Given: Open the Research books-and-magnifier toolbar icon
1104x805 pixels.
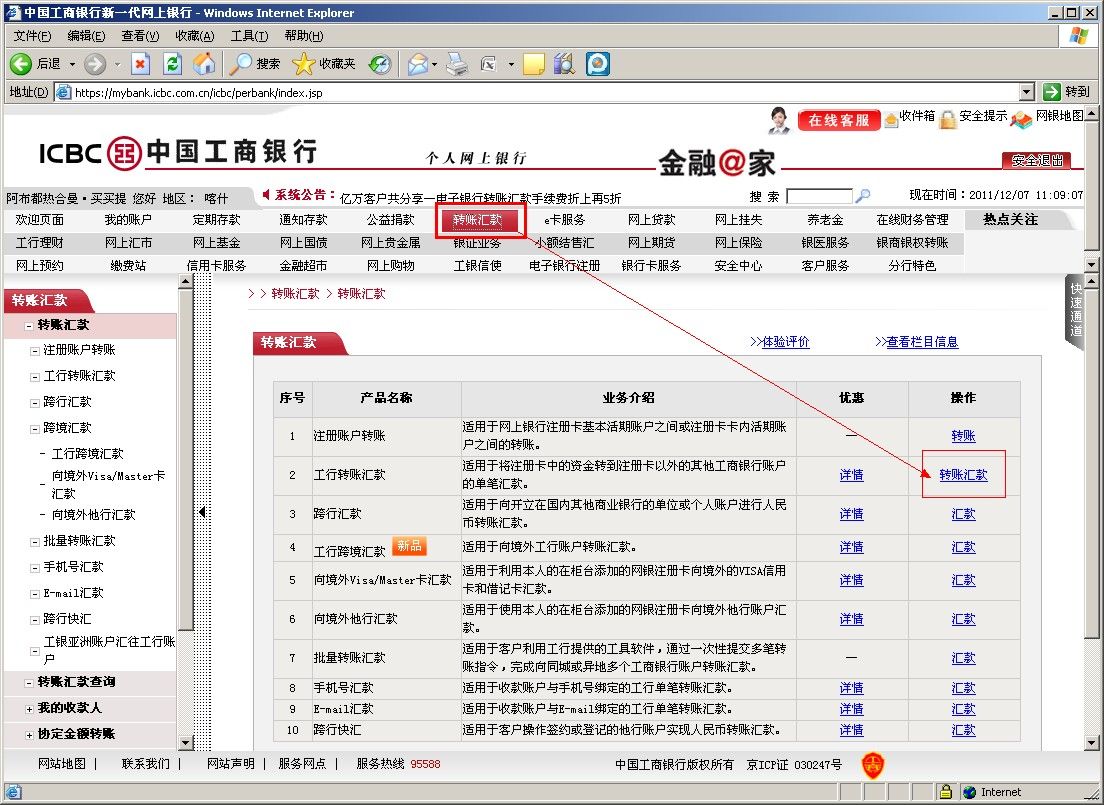Looking at the screenshot, I should coord(564,64).
